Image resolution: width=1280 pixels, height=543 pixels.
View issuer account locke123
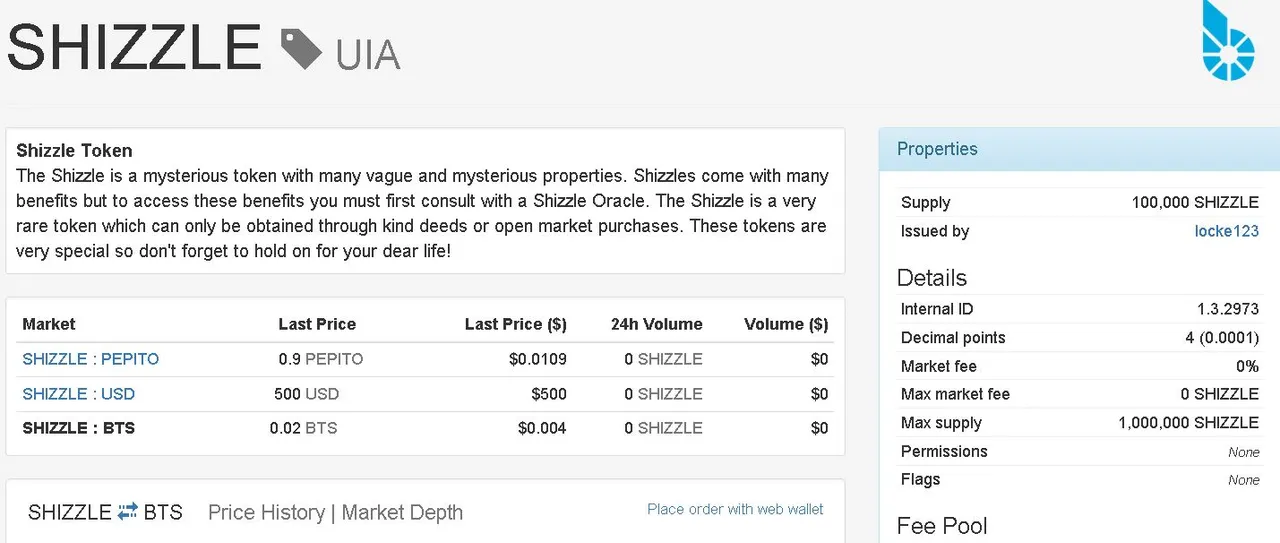click(x=1227, y=231)
